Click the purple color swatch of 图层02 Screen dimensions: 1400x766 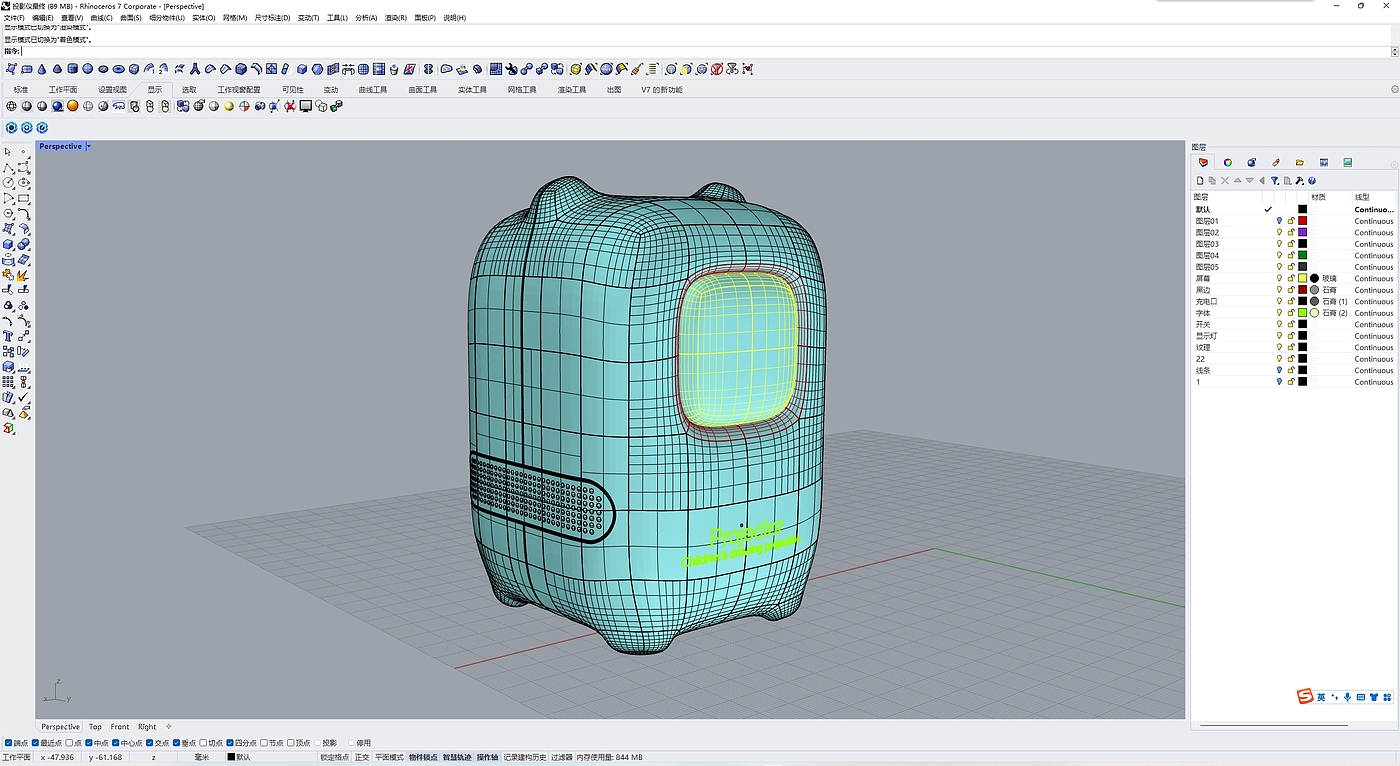[x=1302, y=233]
